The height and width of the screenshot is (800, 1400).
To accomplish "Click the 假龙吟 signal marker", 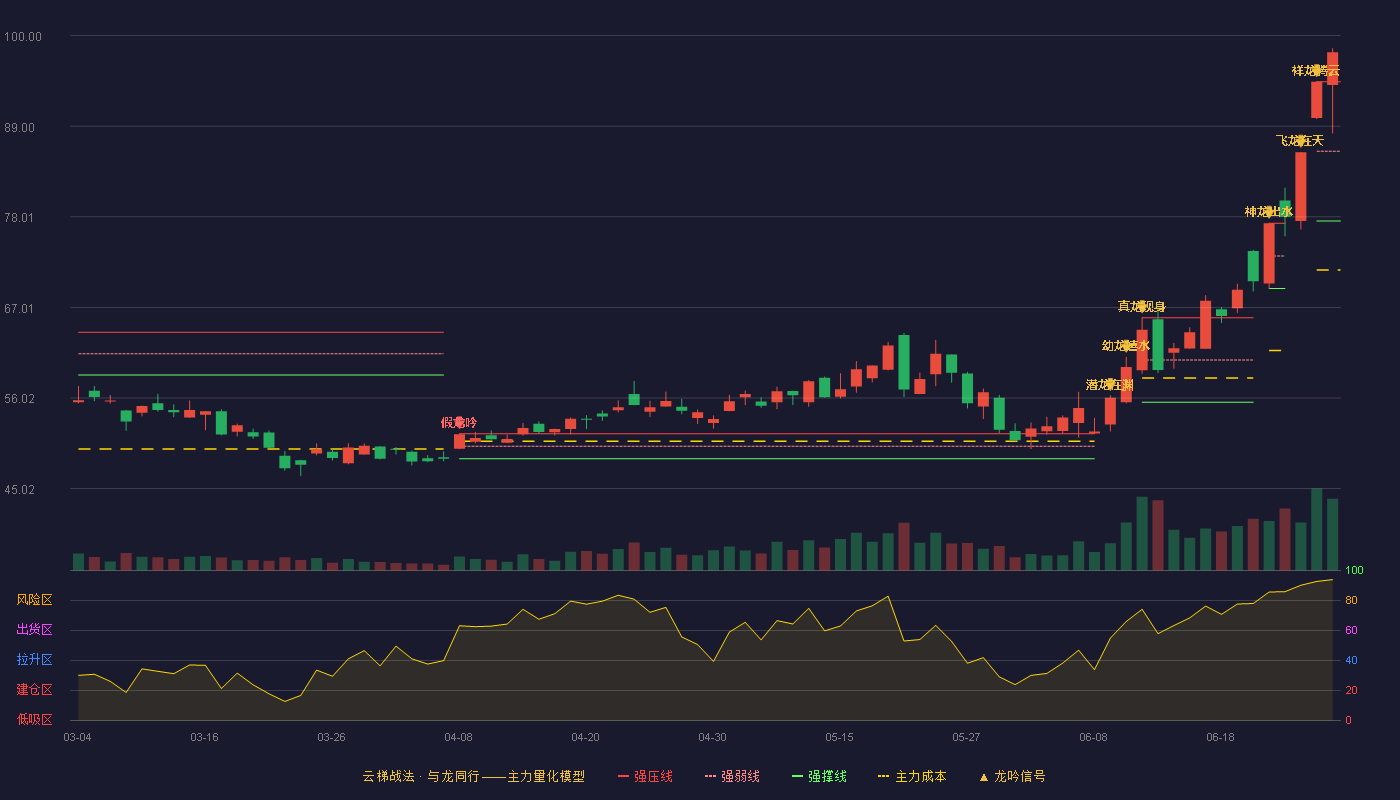I will (459, 422).
